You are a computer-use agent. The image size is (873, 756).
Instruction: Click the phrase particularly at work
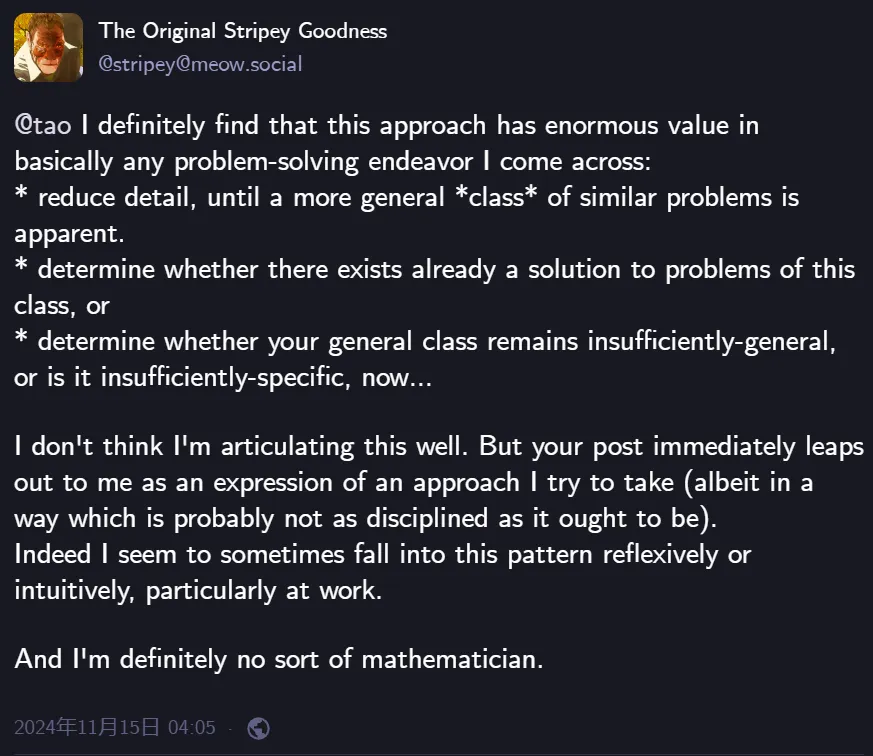pos(264,591)
